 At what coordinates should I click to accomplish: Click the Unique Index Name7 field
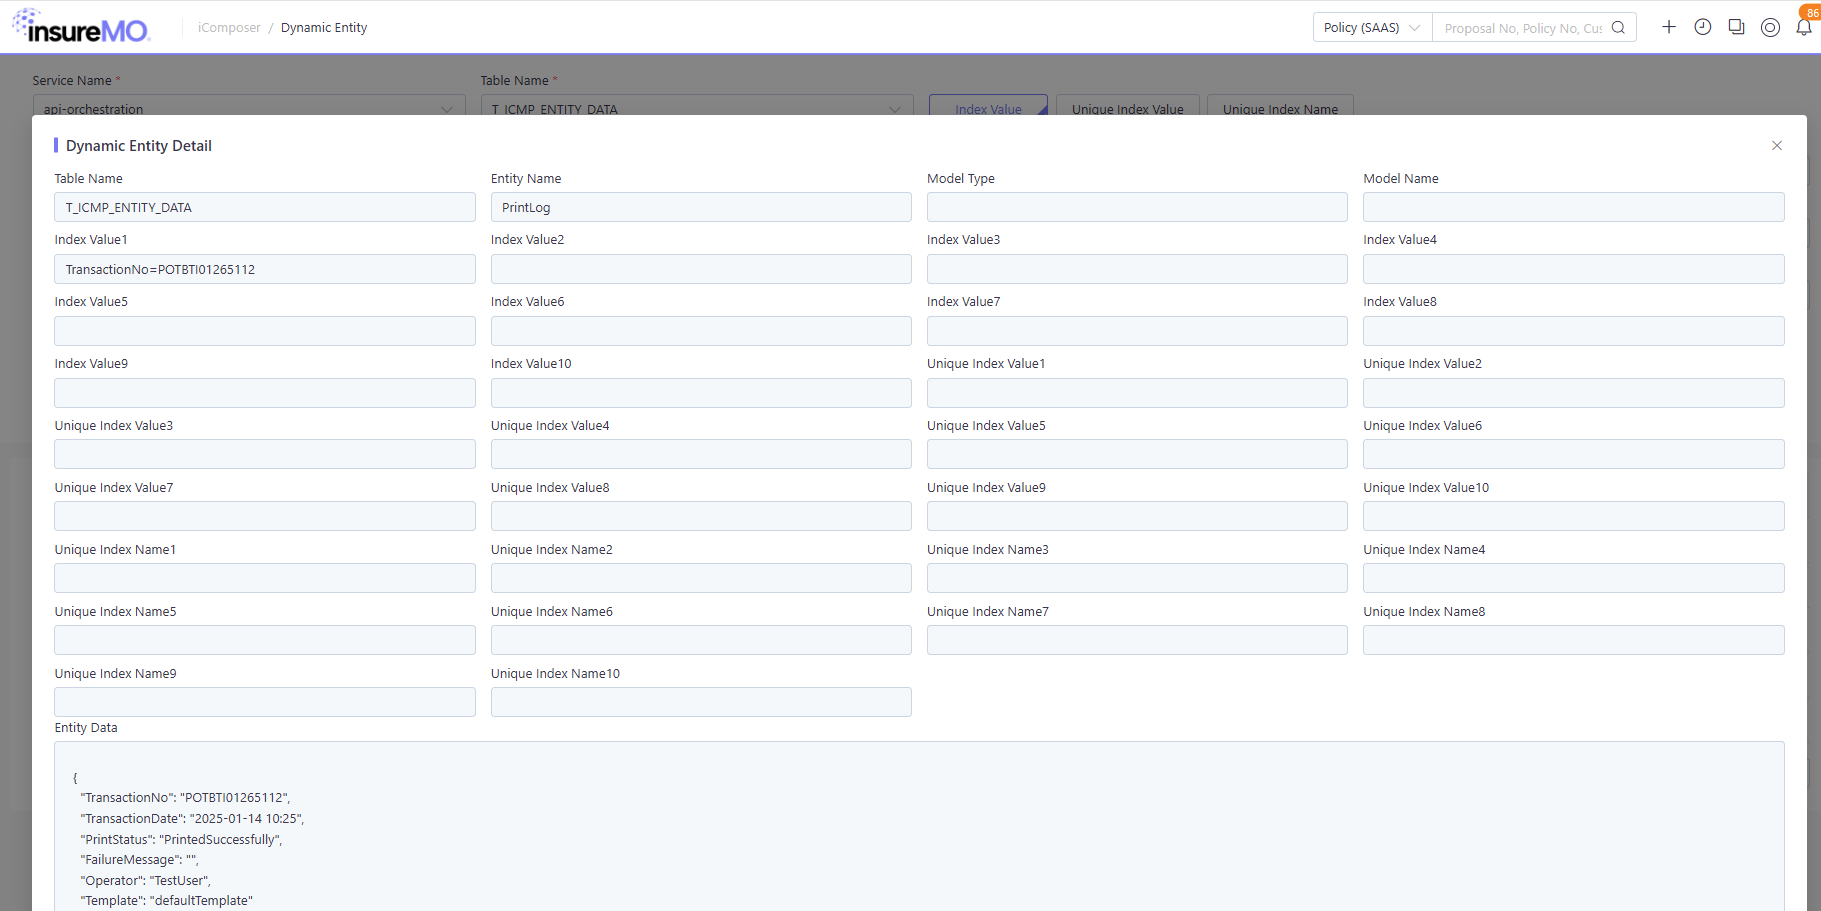coord(1137,640)
